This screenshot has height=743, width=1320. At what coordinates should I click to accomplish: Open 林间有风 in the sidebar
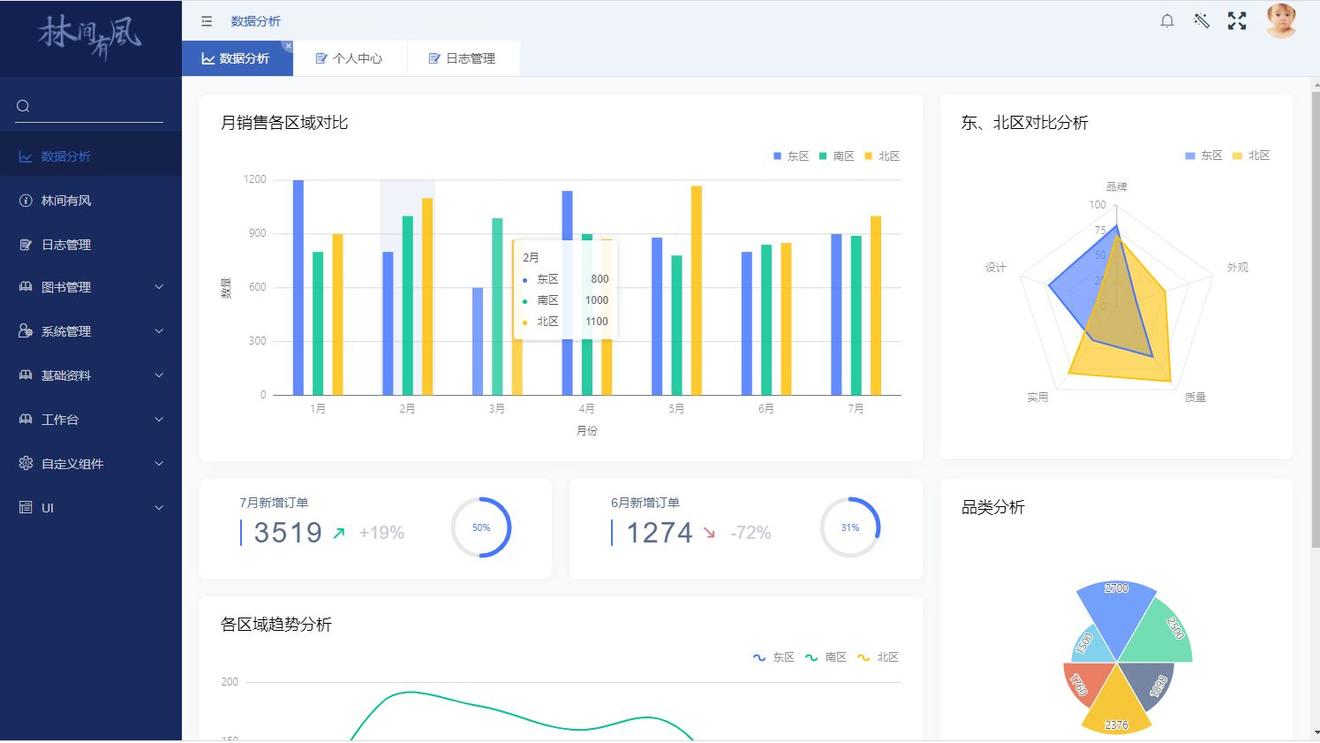pos(66,201)
